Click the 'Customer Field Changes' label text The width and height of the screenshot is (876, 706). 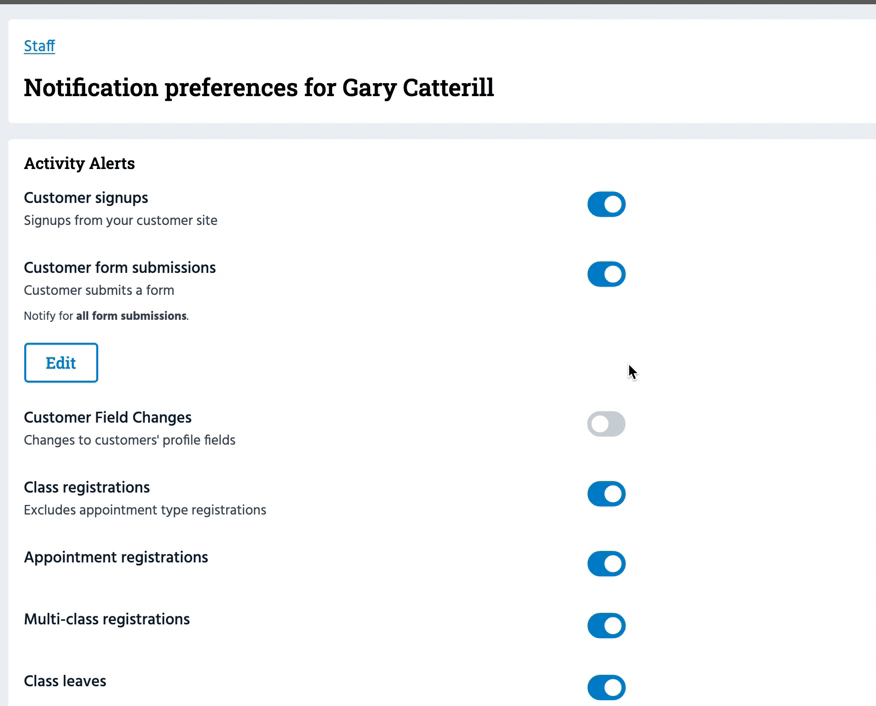point(107,418)
